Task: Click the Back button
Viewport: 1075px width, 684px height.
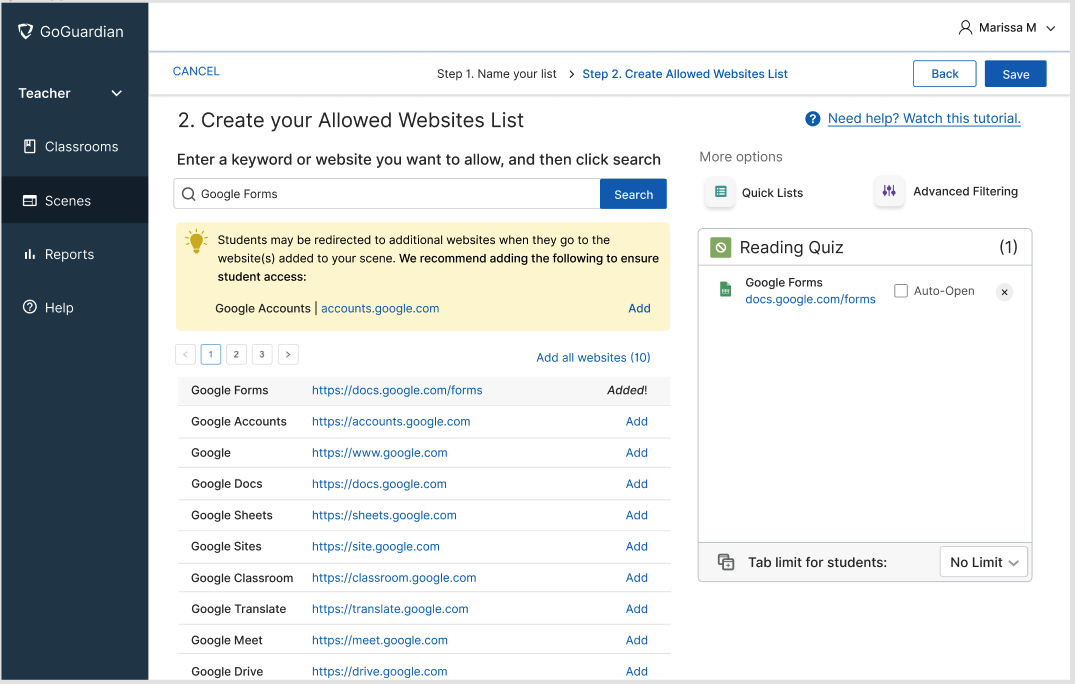Action: pyautogui.click(x=944, y=73)
